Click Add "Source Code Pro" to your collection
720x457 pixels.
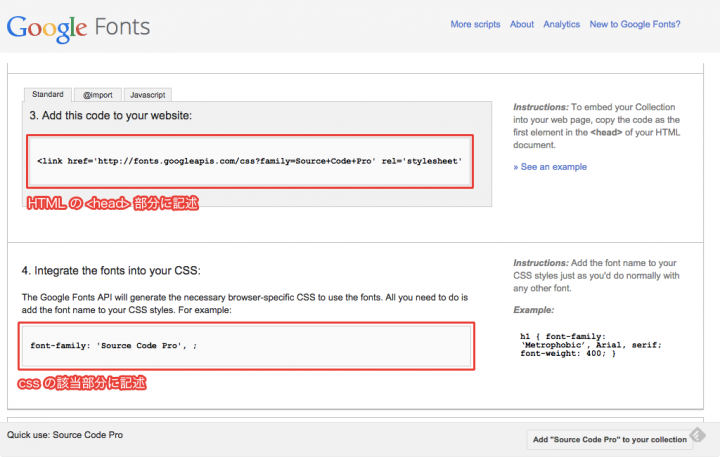(x=609, y=440)
